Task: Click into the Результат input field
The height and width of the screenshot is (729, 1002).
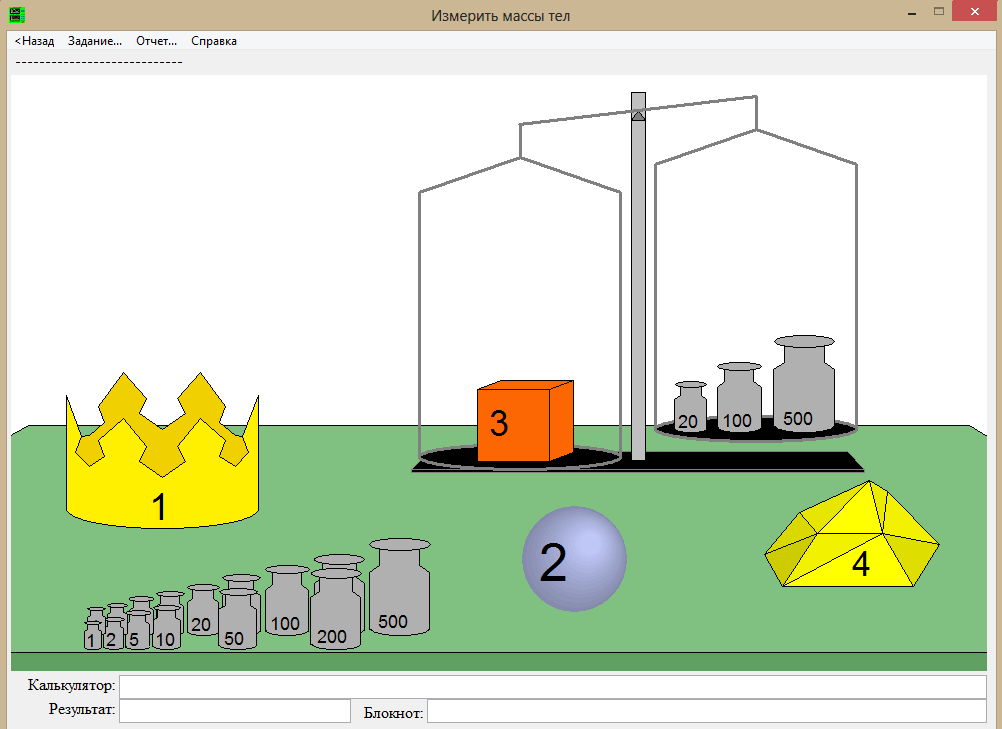Action: click(235, 711)
